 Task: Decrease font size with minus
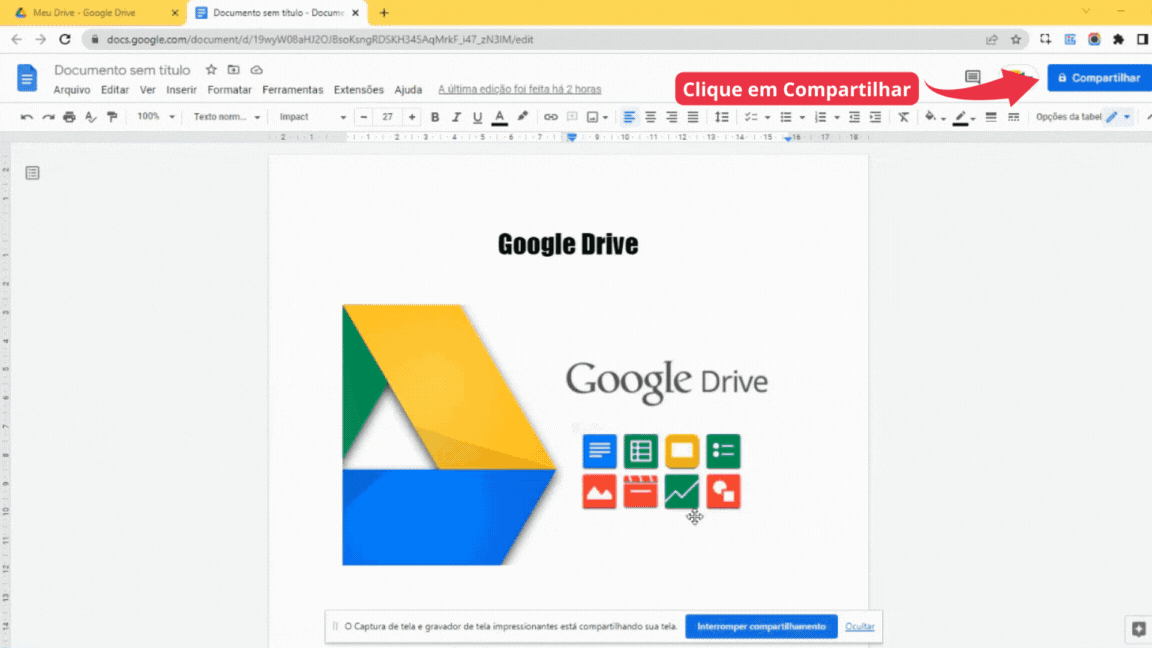pyautogui.click(x=364, y=117)
